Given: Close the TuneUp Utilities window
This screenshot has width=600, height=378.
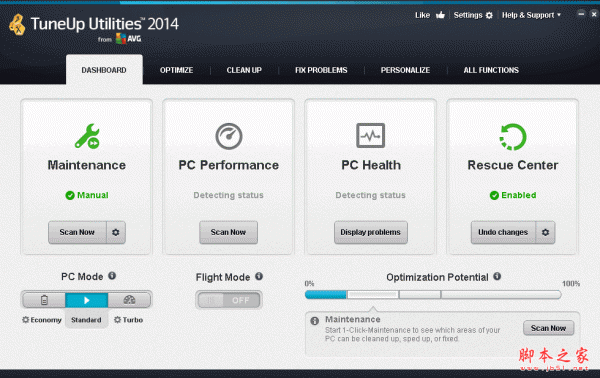Looking at the screenshot, I should (594, 14).
